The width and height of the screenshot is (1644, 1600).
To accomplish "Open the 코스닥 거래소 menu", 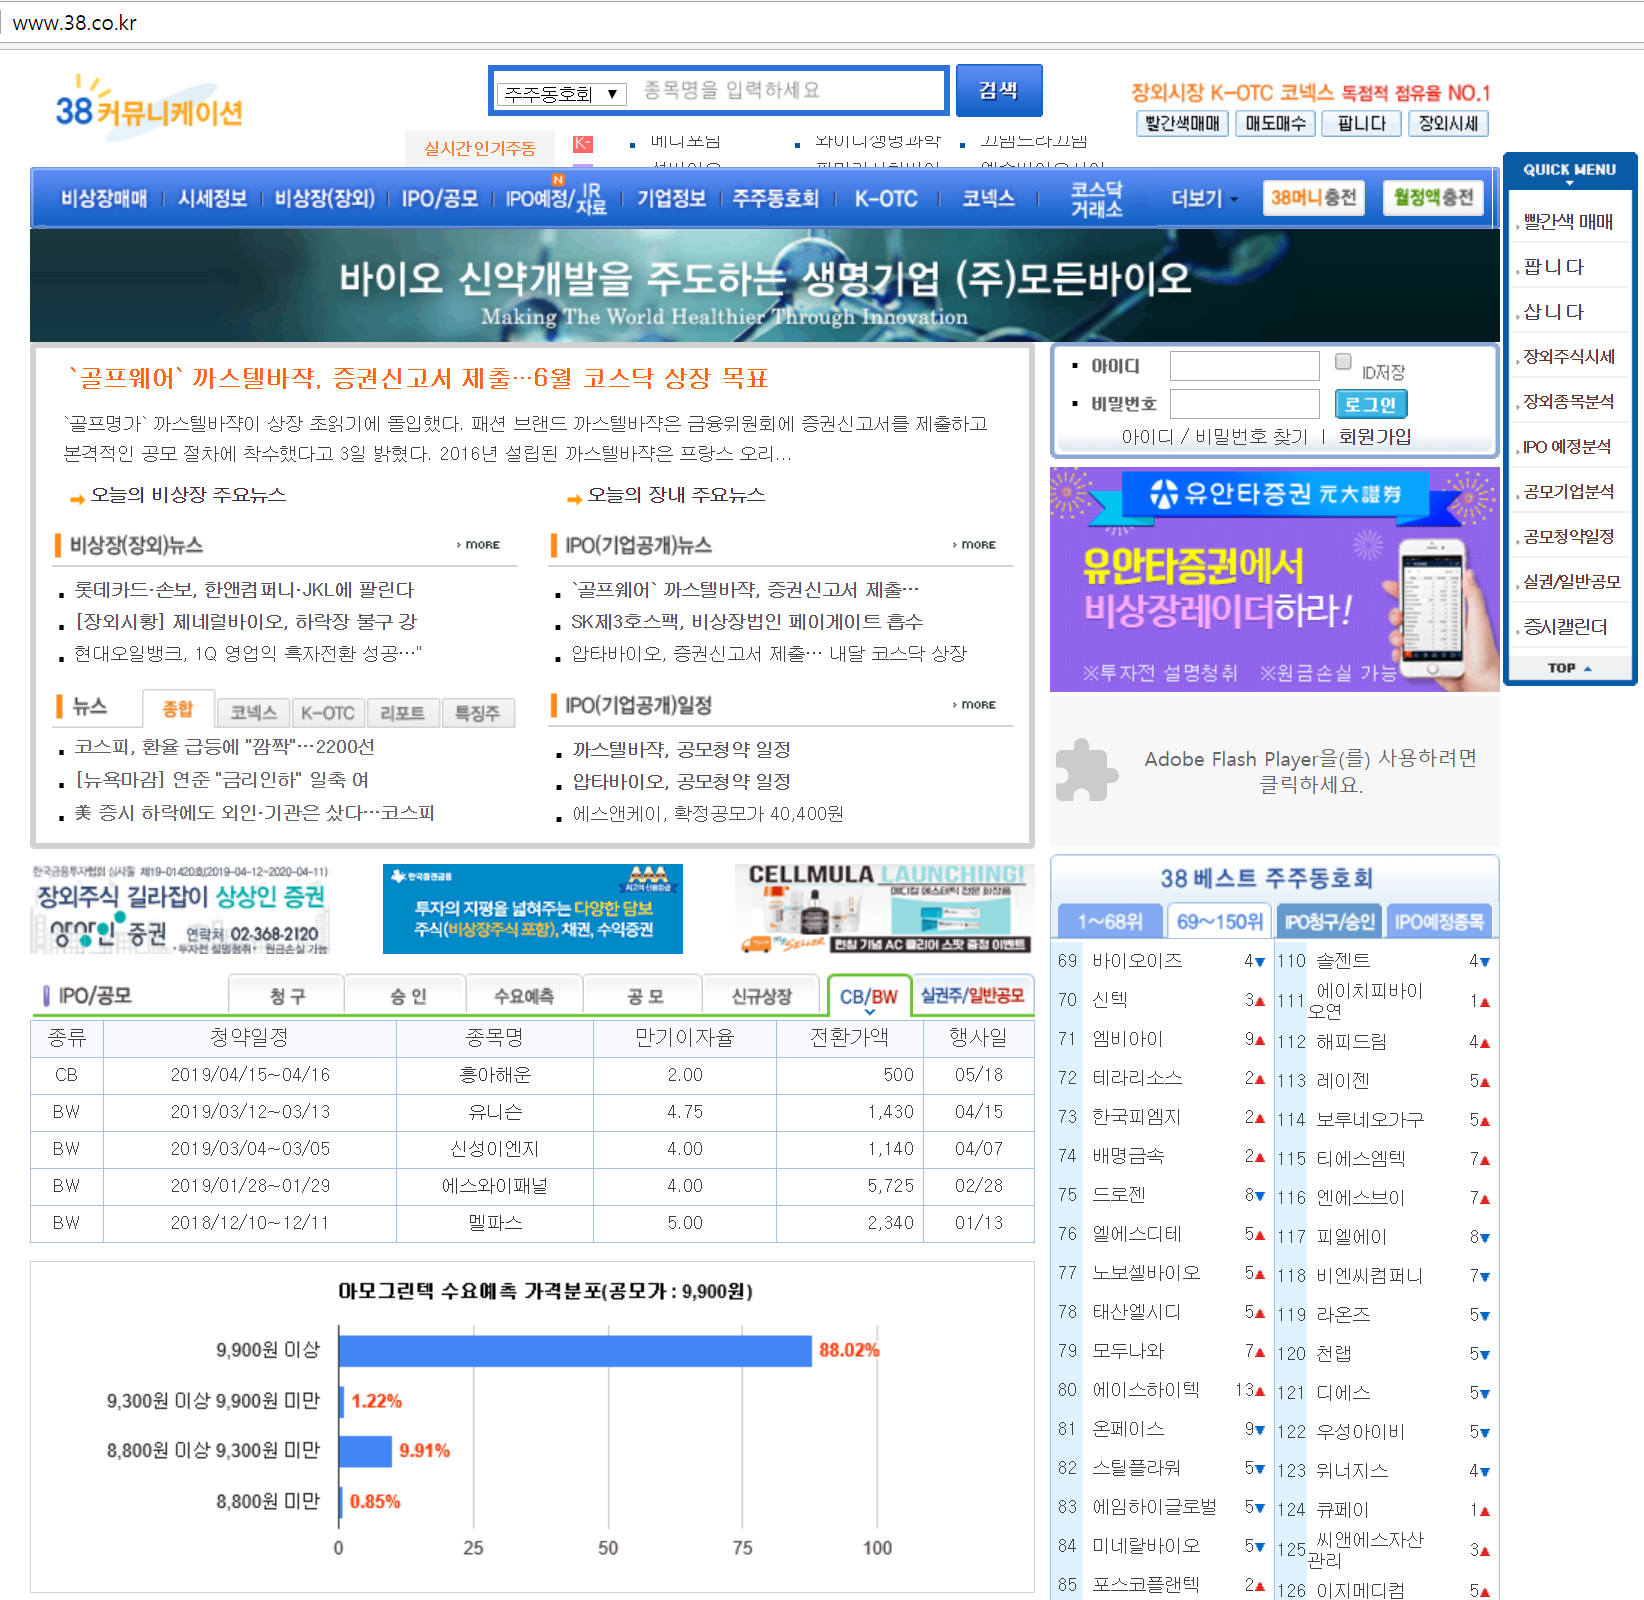I will click(1097, 199).
